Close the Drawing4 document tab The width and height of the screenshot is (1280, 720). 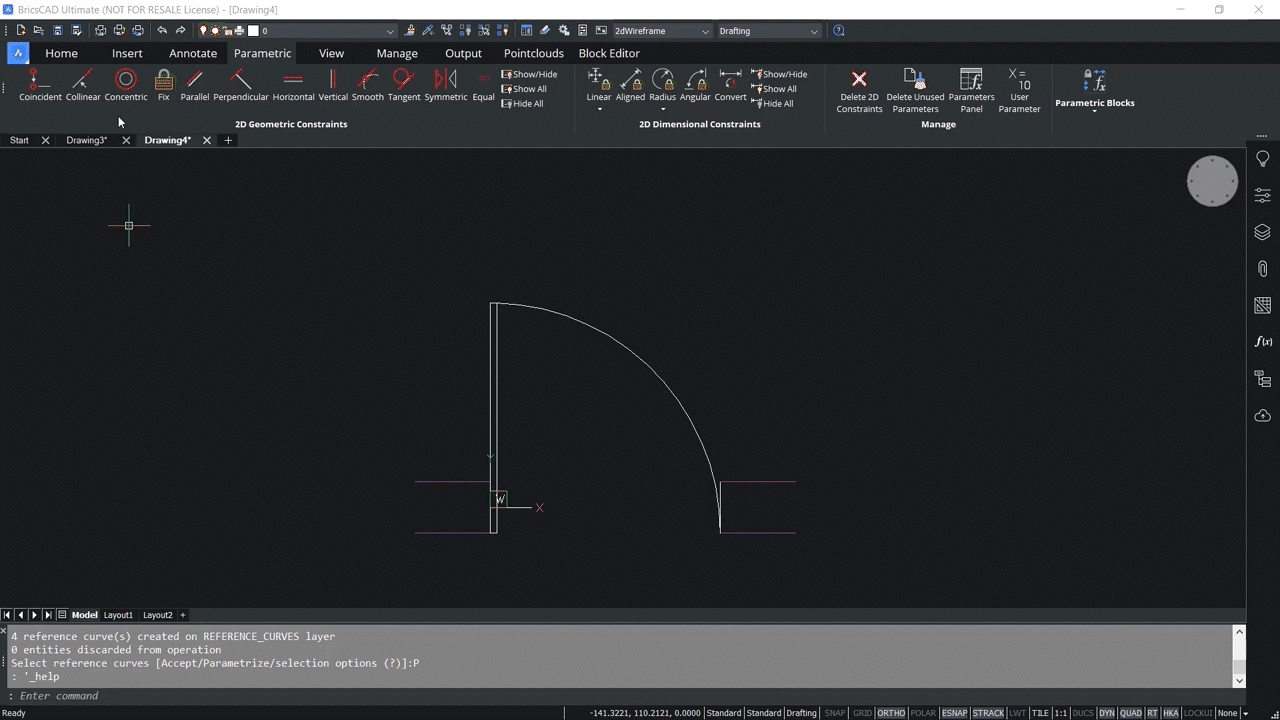click(x=207, y=140)
